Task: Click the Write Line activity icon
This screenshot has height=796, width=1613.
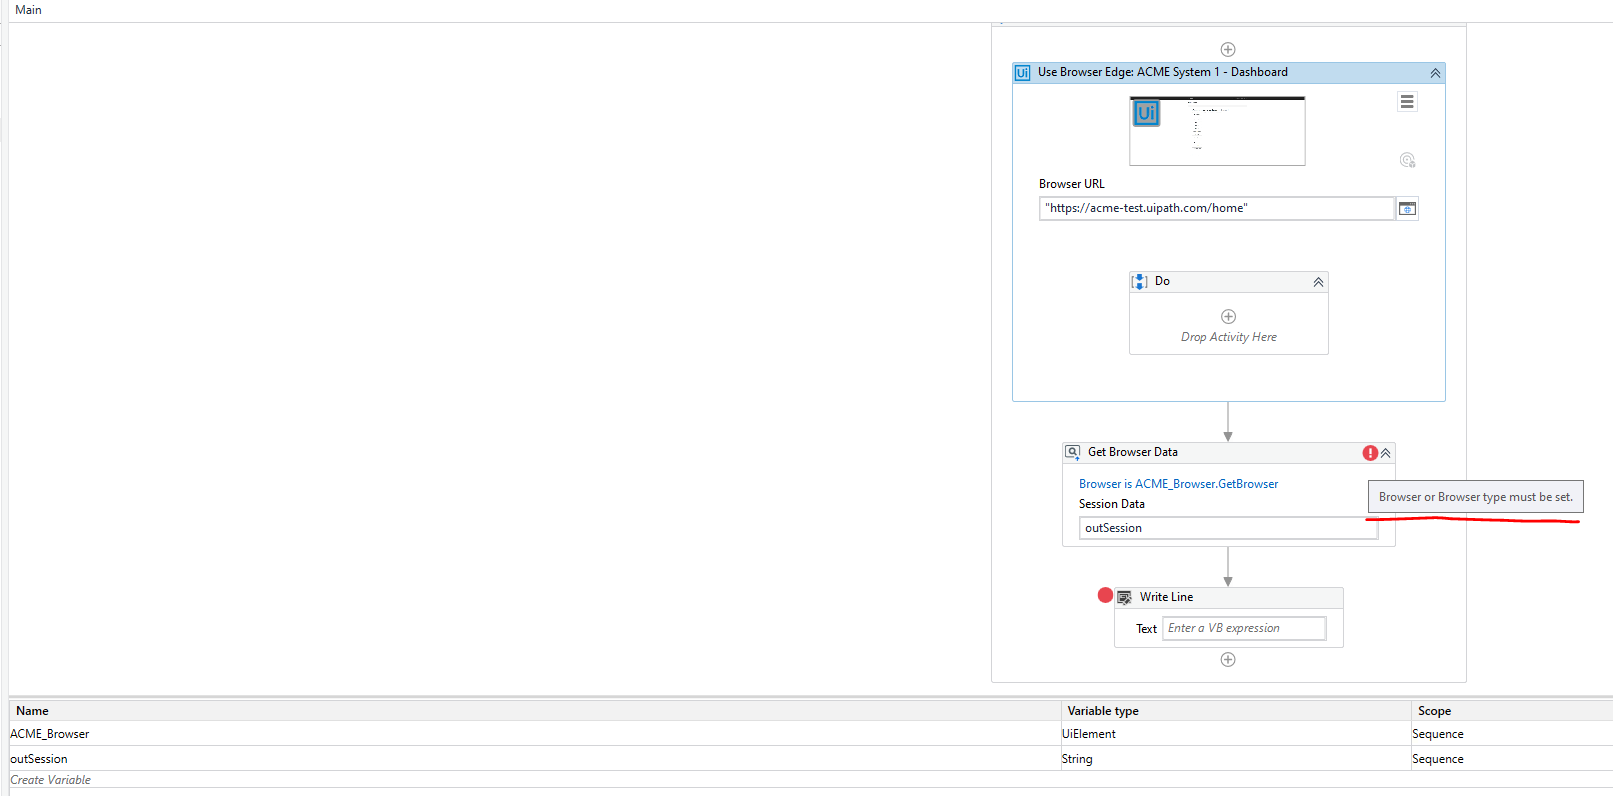Action: (x=1125, y=598)
